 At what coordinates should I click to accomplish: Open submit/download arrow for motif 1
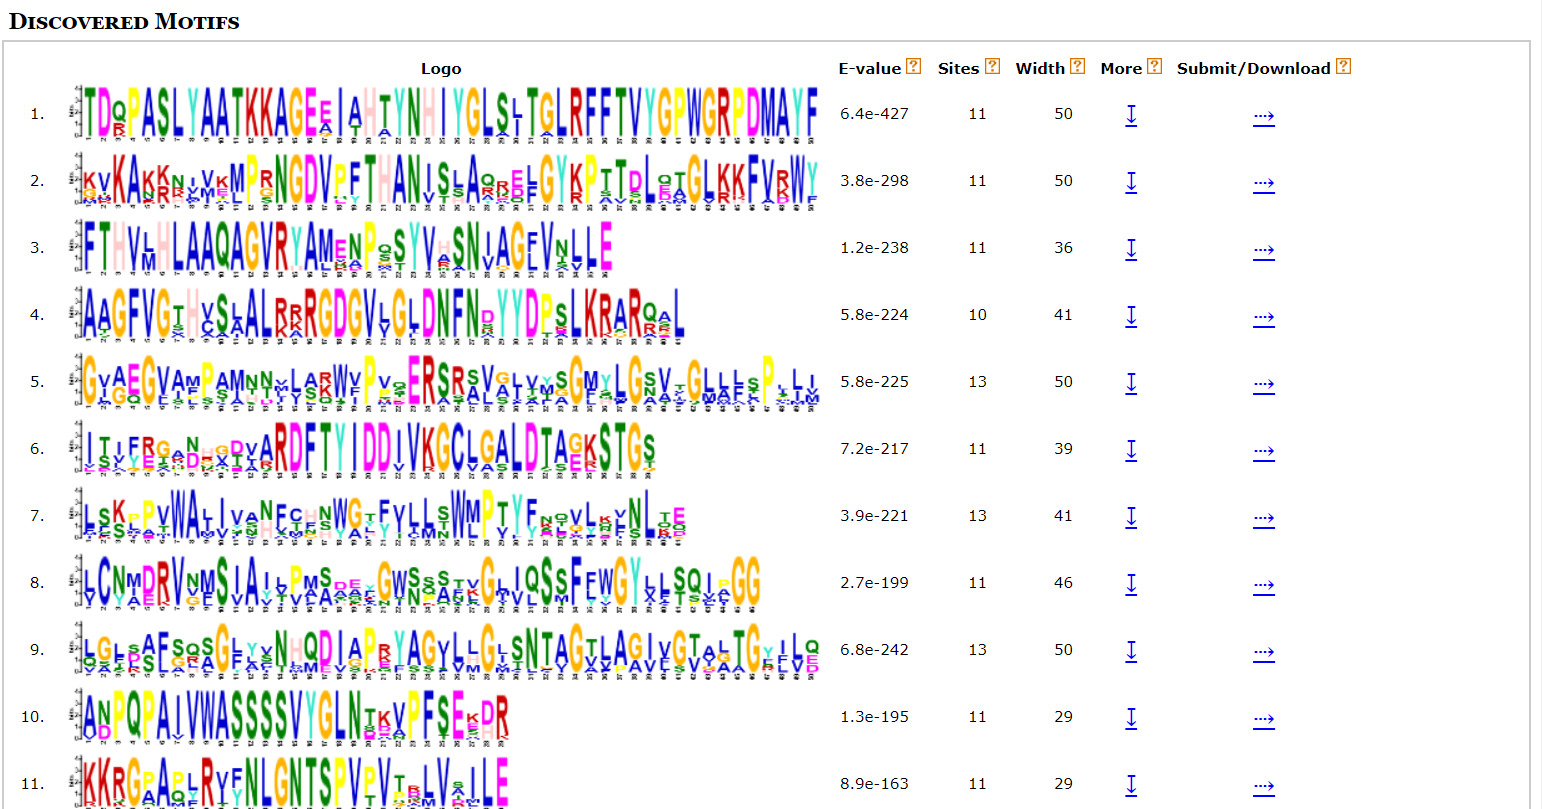[x=1264, y=117]
